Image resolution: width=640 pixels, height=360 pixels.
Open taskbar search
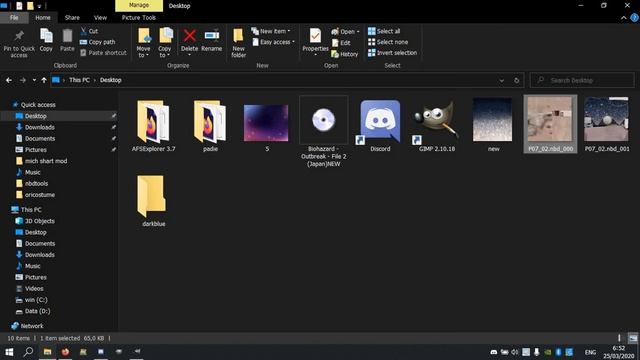click(x=28, y=352)
